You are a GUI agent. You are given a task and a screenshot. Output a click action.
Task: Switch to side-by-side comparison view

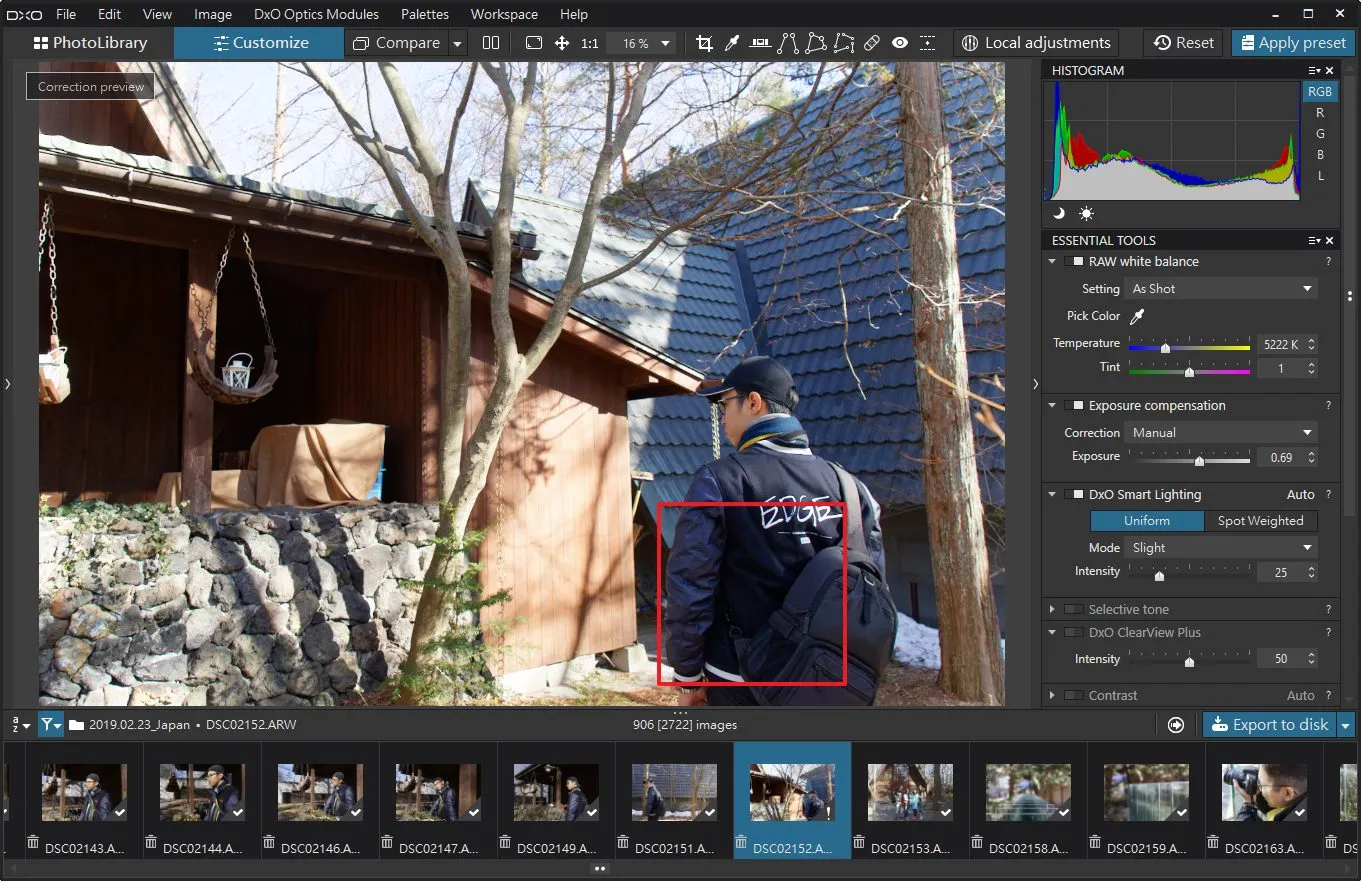click(491, 43)
